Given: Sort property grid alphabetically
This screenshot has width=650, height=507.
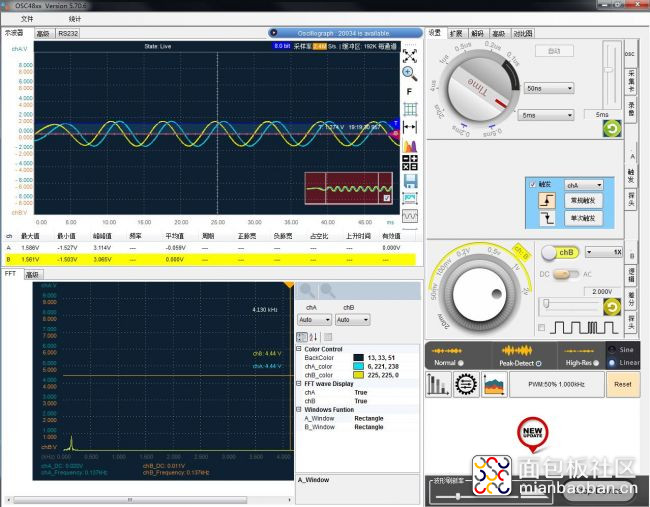Looking at the screenshot, I should tap(313, 337).
